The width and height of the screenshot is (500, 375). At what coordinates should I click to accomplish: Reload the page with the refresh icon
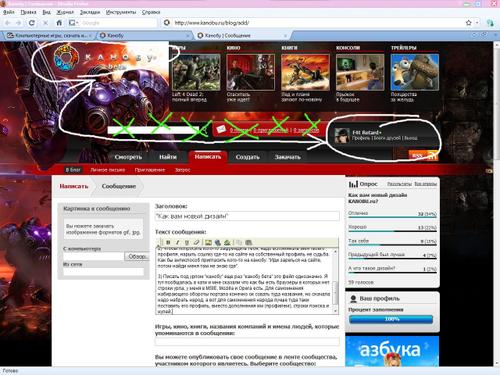(32, 23)
